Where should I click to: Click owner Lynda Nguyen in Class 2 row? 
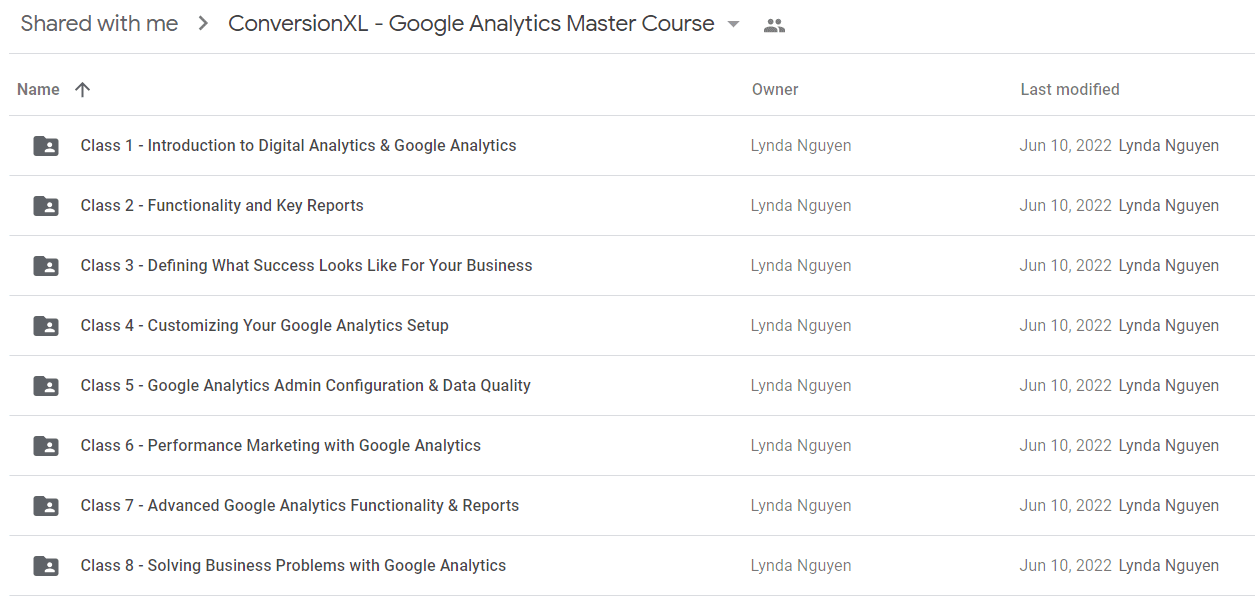coord(801,206)
